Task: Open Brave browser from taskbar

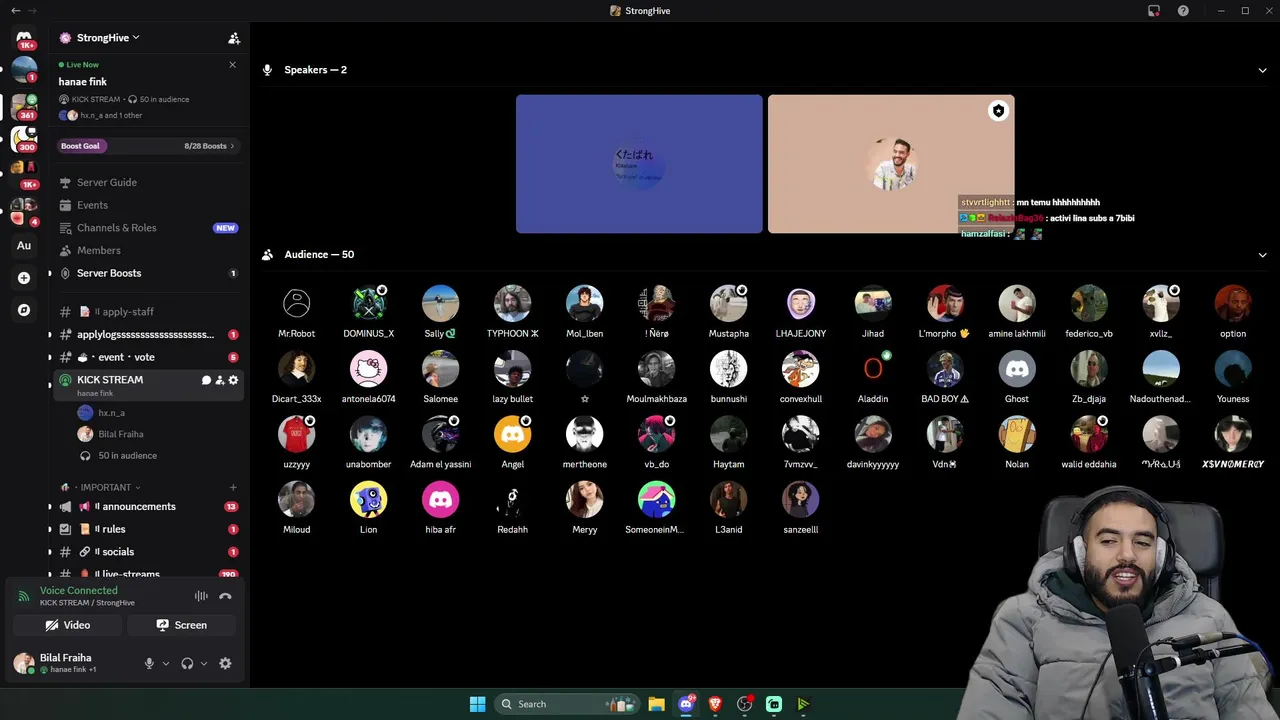Action: pyautogui.click(x=715, y=704)
